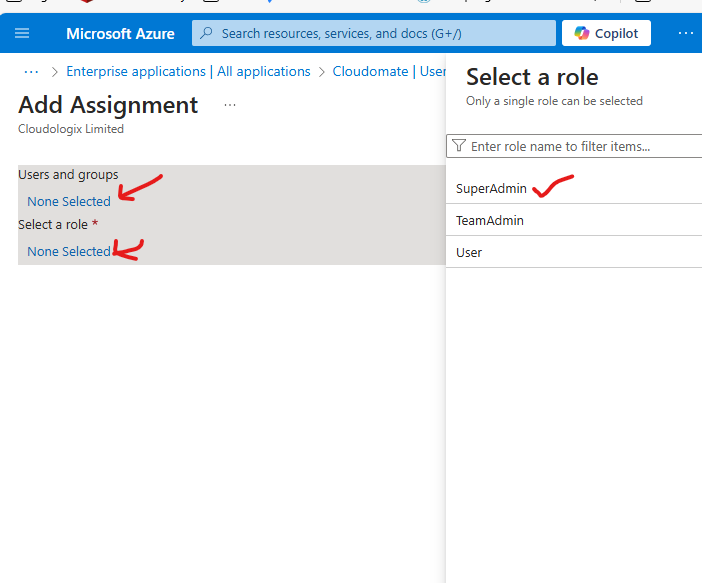Click the Select a role panel title
The width and height of the screenshot is (702, 583).
click(532, 77)
